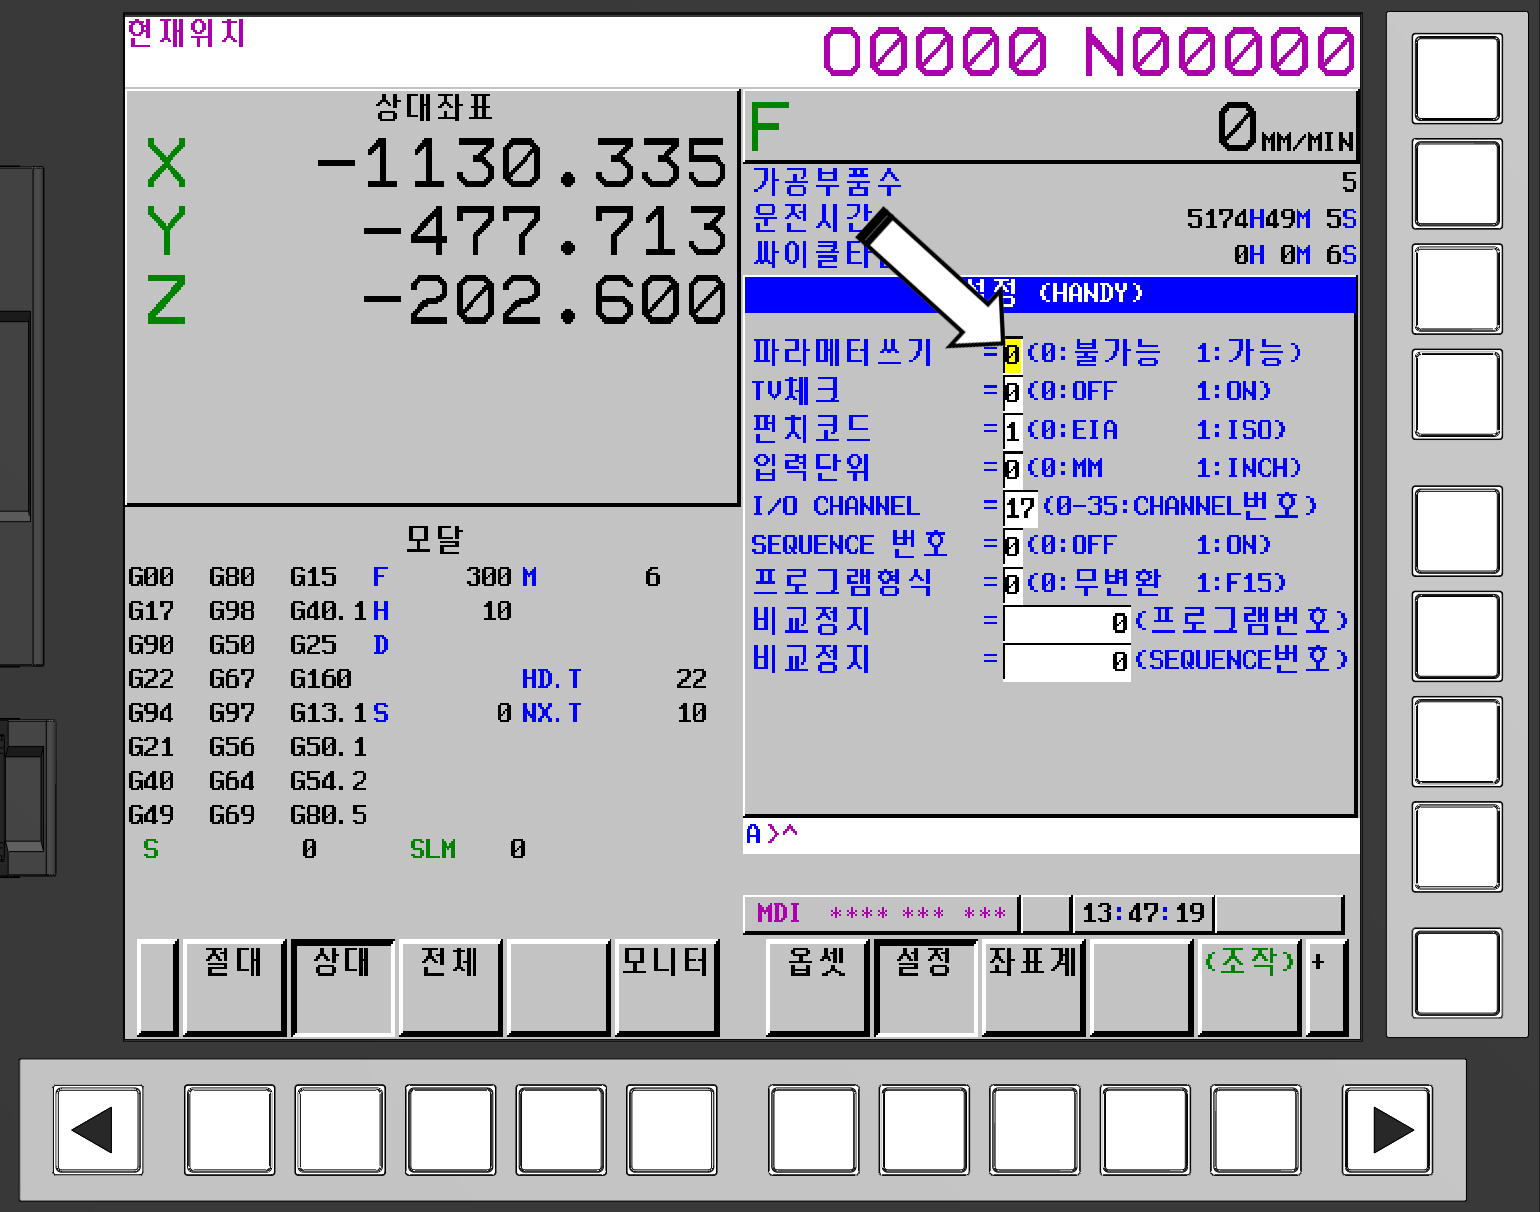1540x1212 pixels.
Task: Select the 펀치코드 value field showing 1
Action: [x=1012, y=431]
